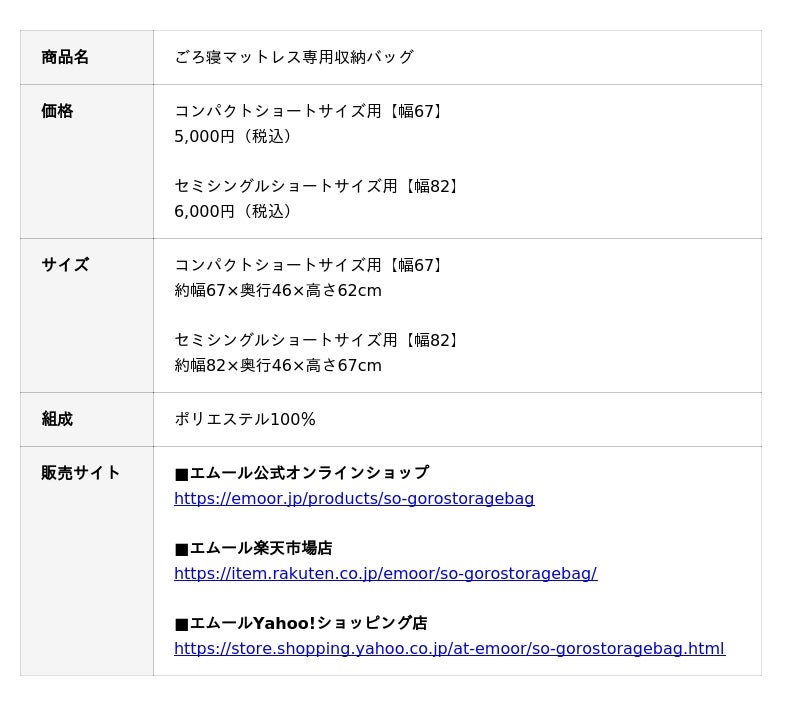Click the 商品名 row header
Viewport: 800px width, 706px height.
(65, 57)
